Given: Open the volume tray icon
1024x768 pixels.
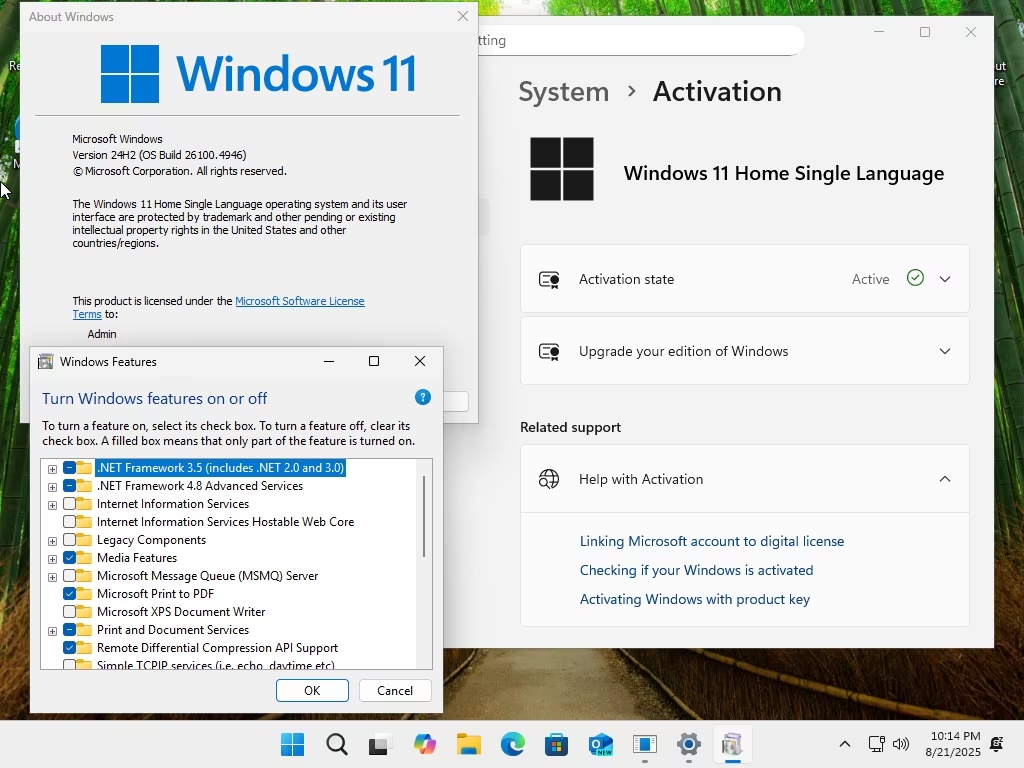Looking at the screenshot, I should point(901,744).
